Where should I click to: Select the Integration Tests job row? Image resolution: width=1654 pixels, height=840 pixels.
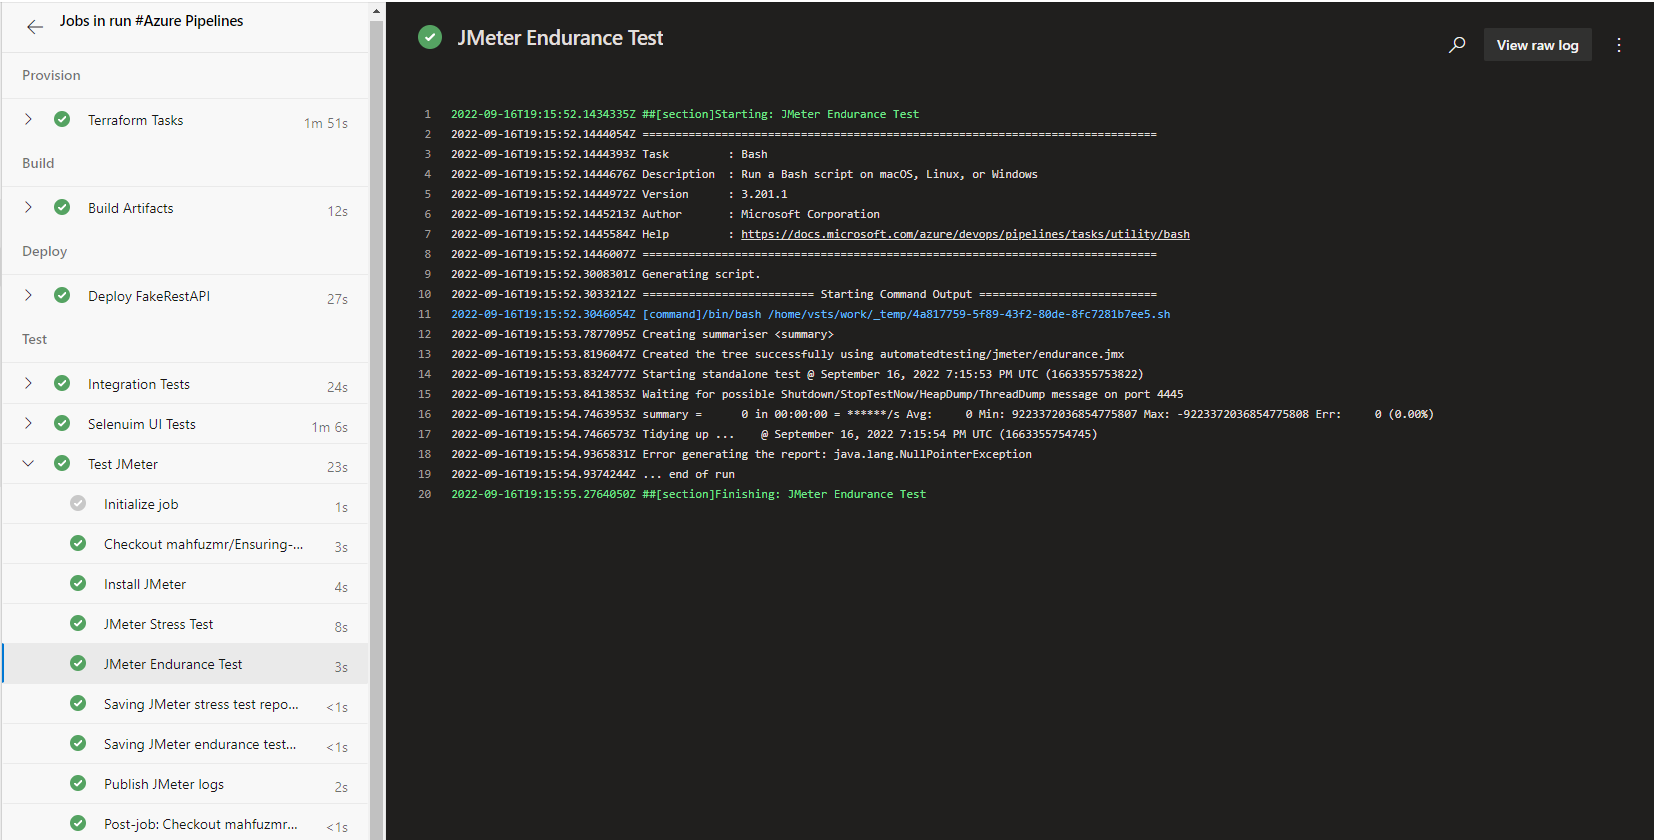[186, 384]
